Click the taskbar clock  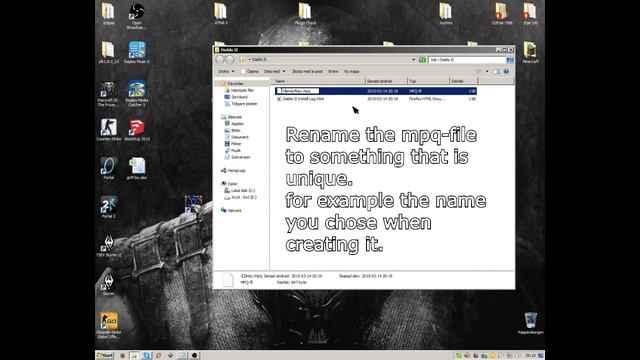pos(531,356)
